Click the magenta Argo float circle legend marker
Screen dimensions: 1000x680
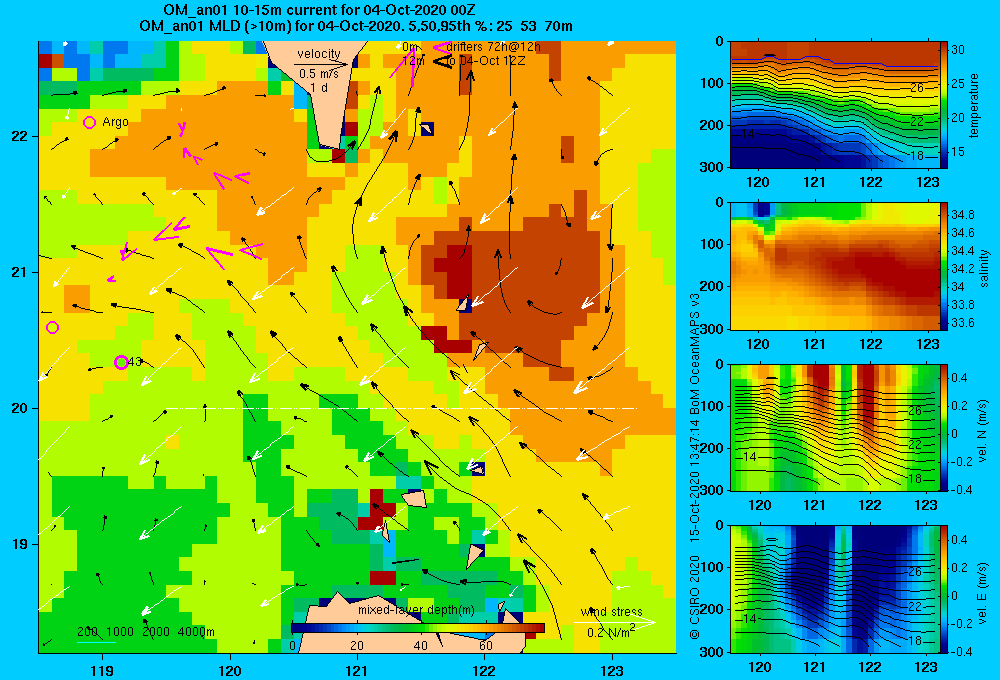[89, 122]
